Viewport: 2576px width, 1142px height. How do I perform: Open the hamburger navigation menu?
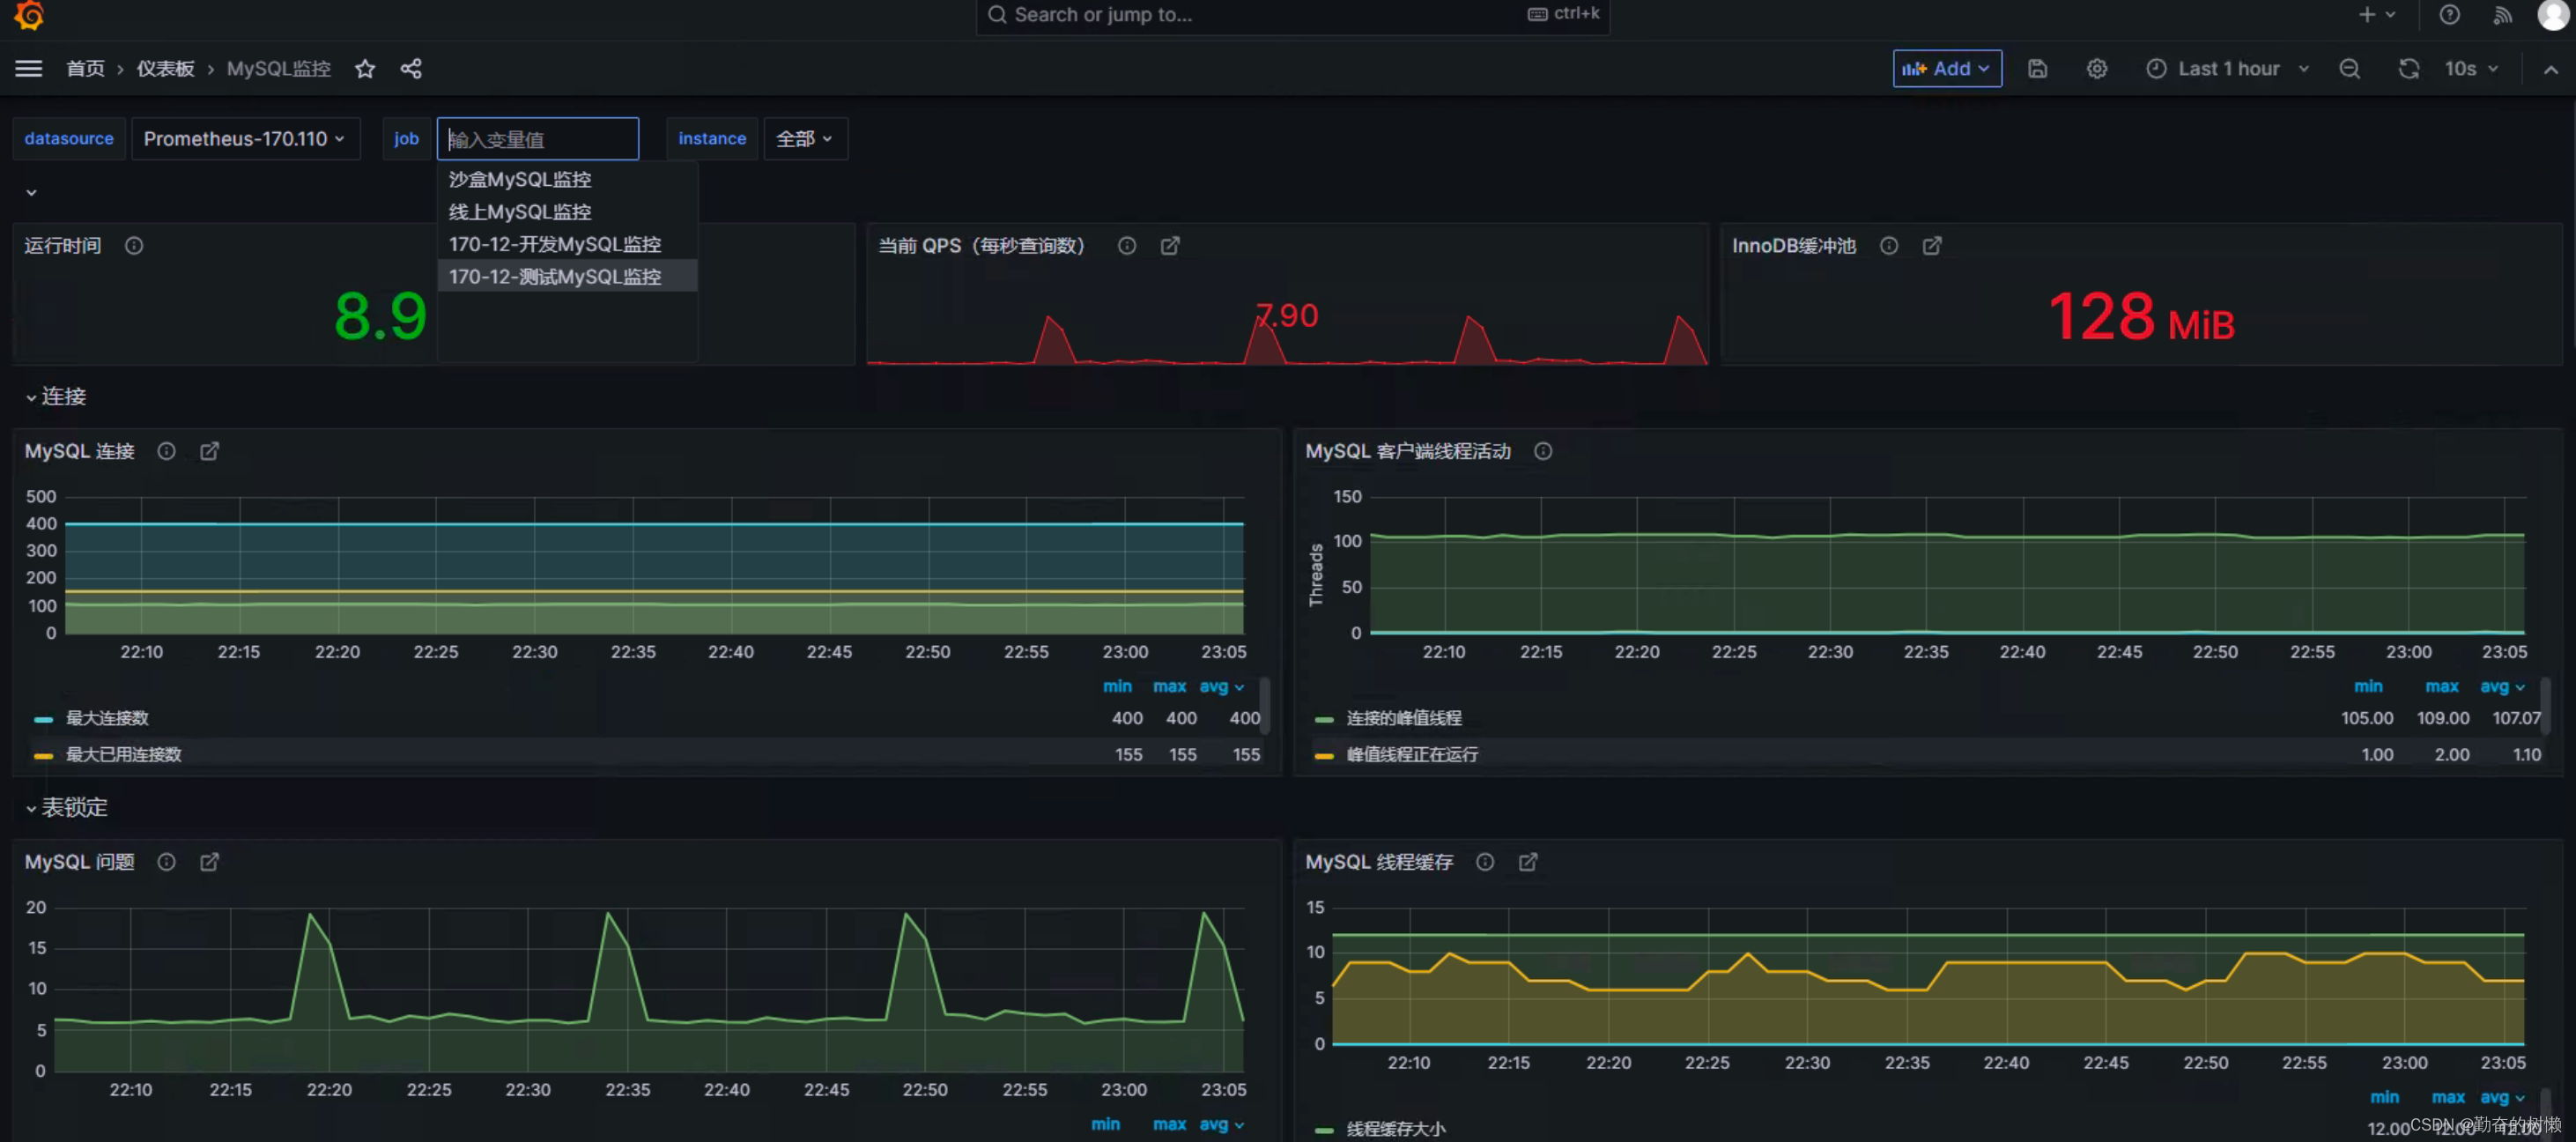pyautogui.click(x=29, y=68)
